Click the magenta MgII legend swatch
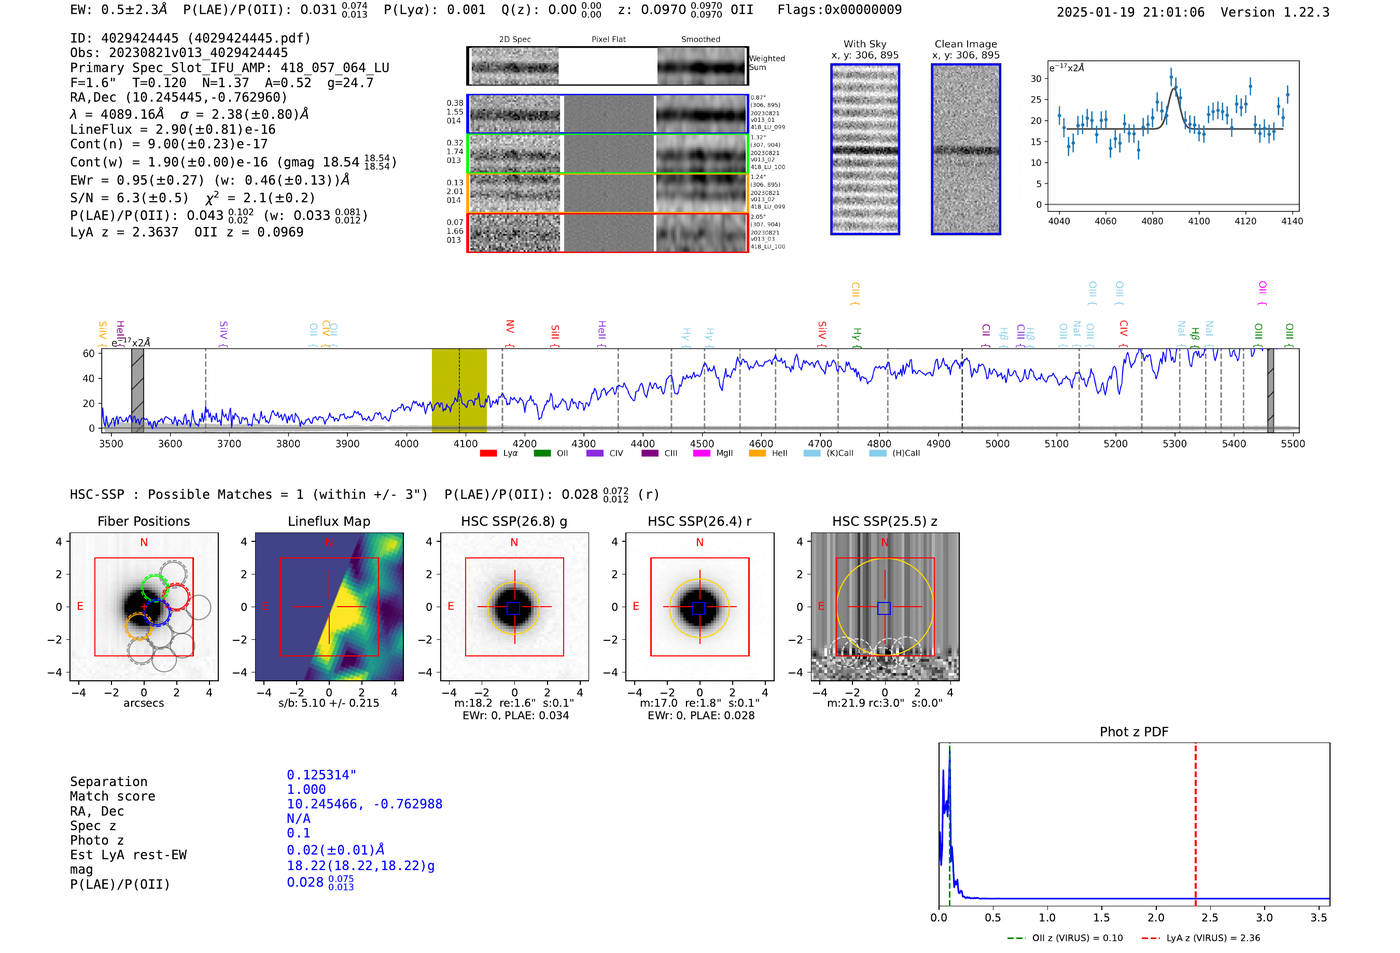Image resolution: width=1400 pixels, height=953 pixels. [702, 453]
